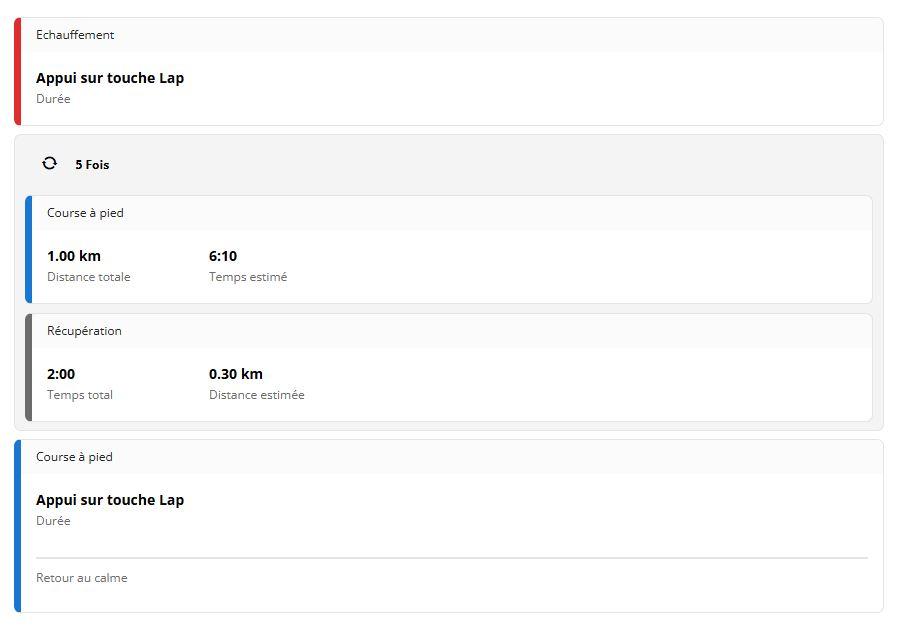Click the "Distance totale" label
The height and width of the screenshot is (626, 900).
point(88,277)
